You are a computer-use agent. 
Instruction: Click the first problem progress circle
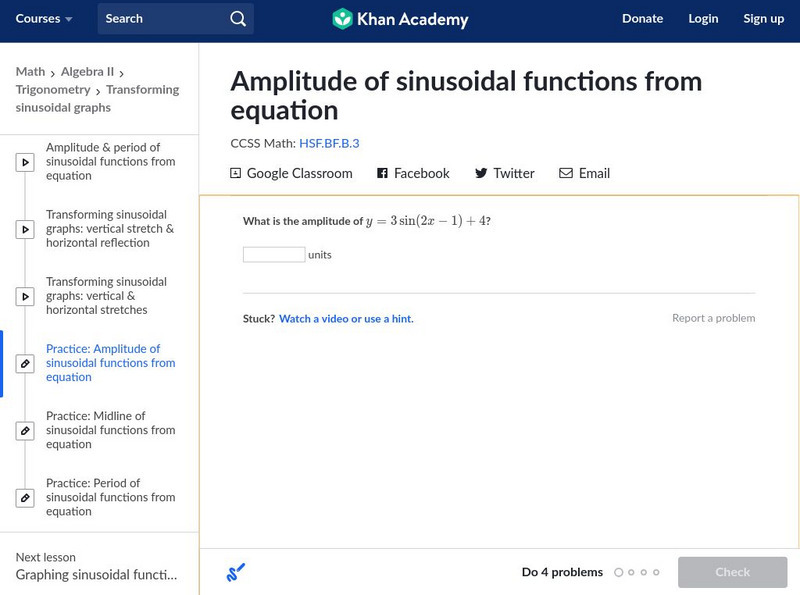point(619,573)
